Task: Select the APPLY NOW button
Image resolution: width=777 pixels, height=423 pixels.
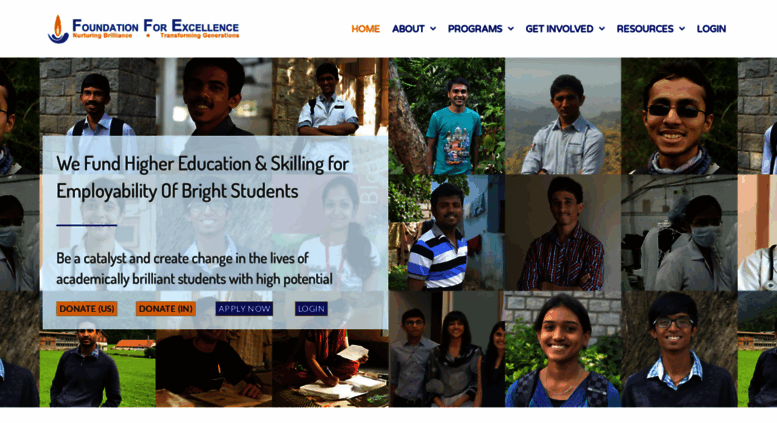Action: pos(244,309)
